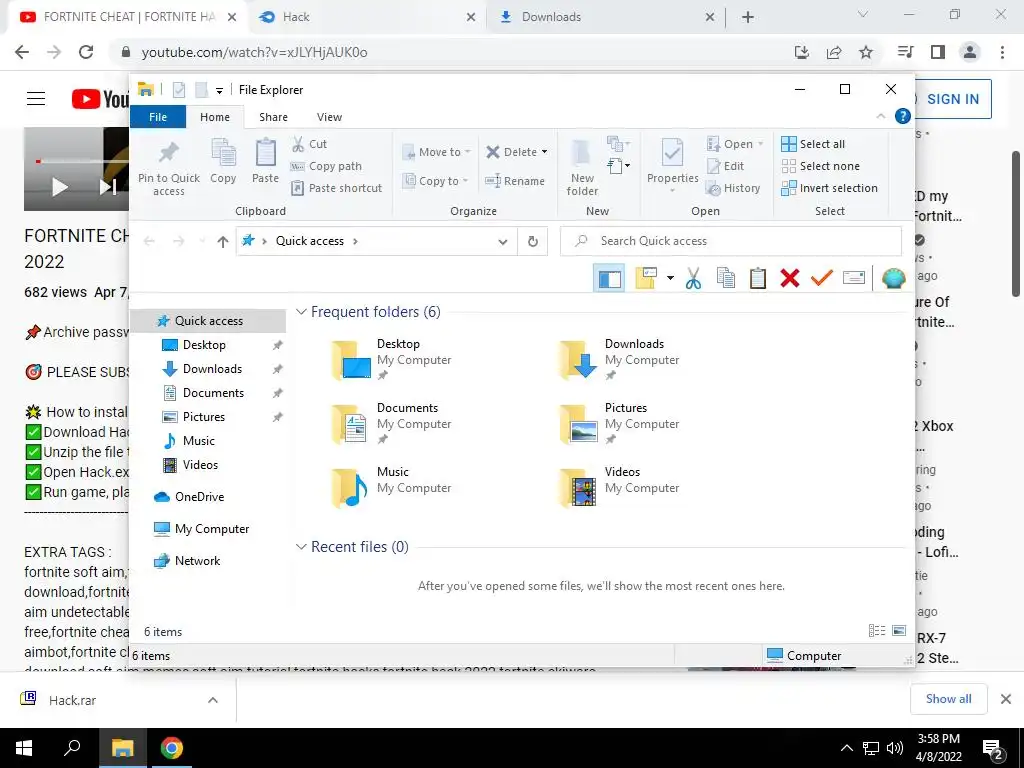Switch to the View ribbon tab
This screenshot has width=1024, height=768.
tap(329, 117)
